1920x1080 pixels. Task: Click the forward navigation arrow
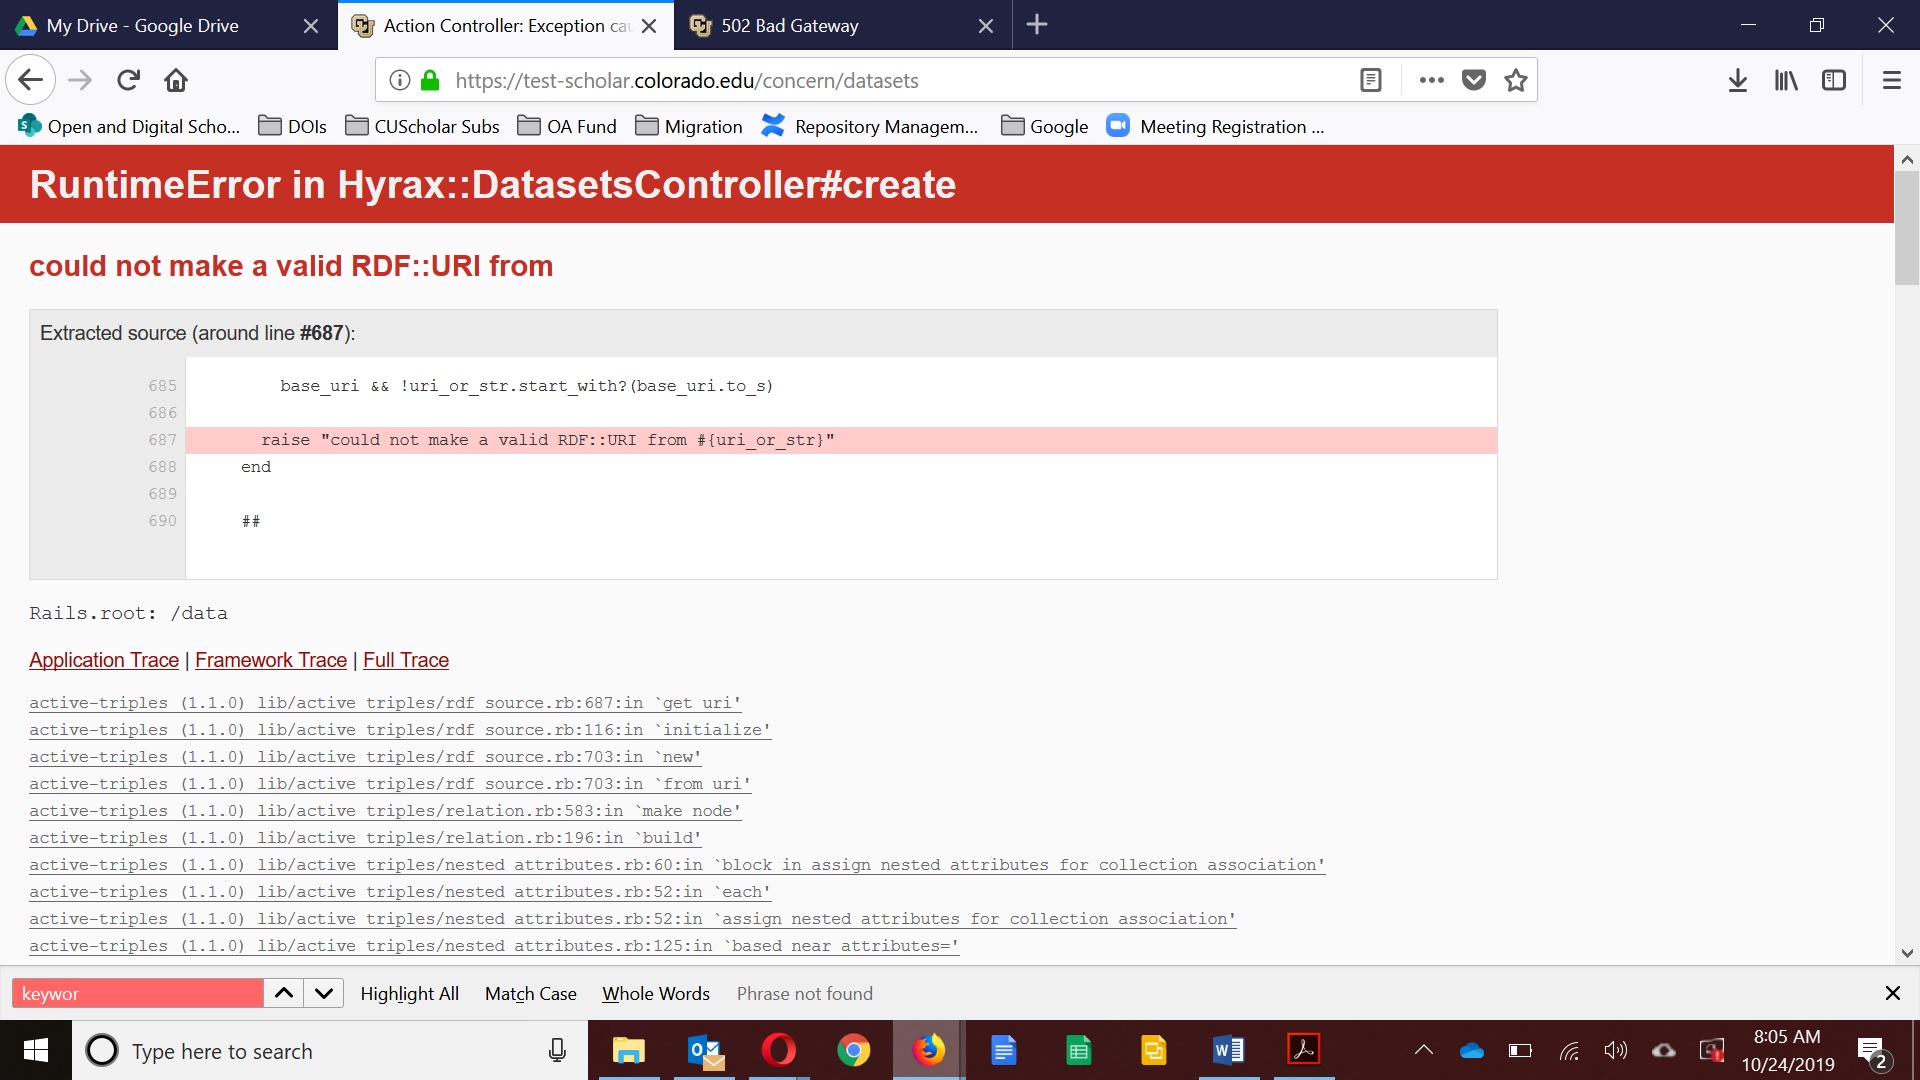(x=80, y=80)
